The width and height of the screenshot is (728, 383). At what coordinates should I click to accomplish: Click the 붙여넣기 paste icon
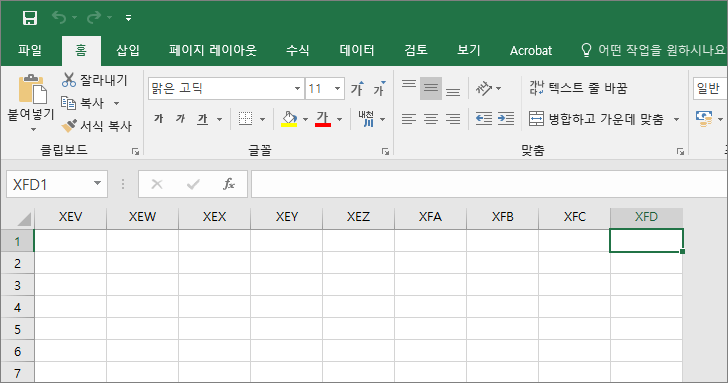pos(32,89)
